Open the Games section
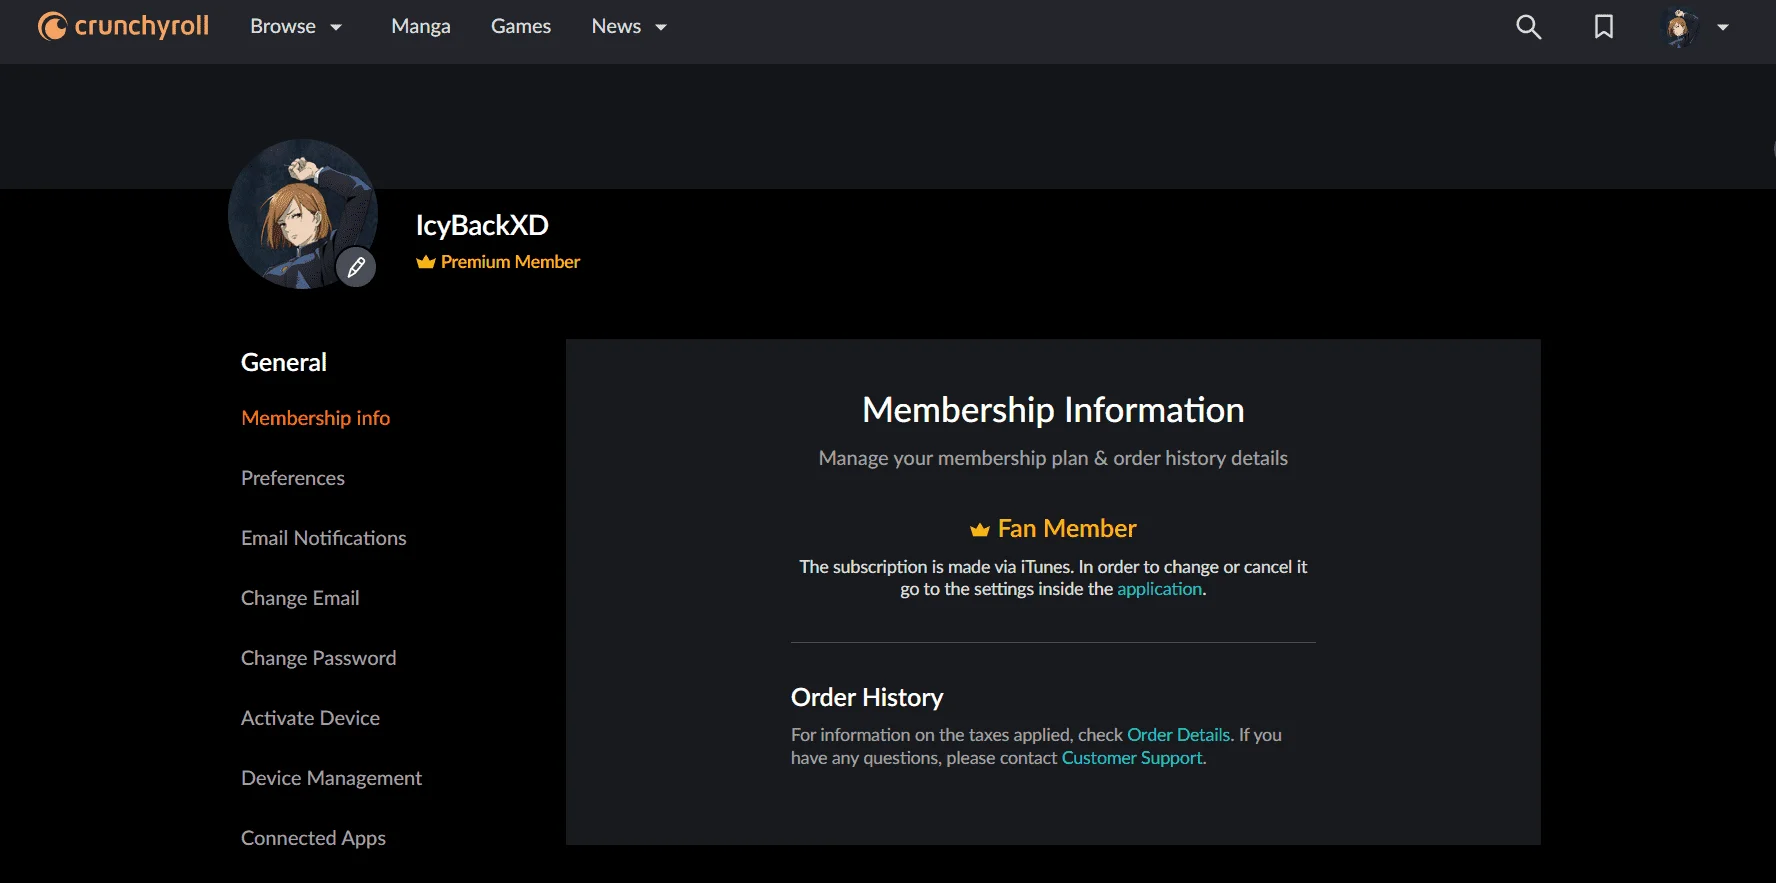 pyautogui.click(x=521, y=27)
